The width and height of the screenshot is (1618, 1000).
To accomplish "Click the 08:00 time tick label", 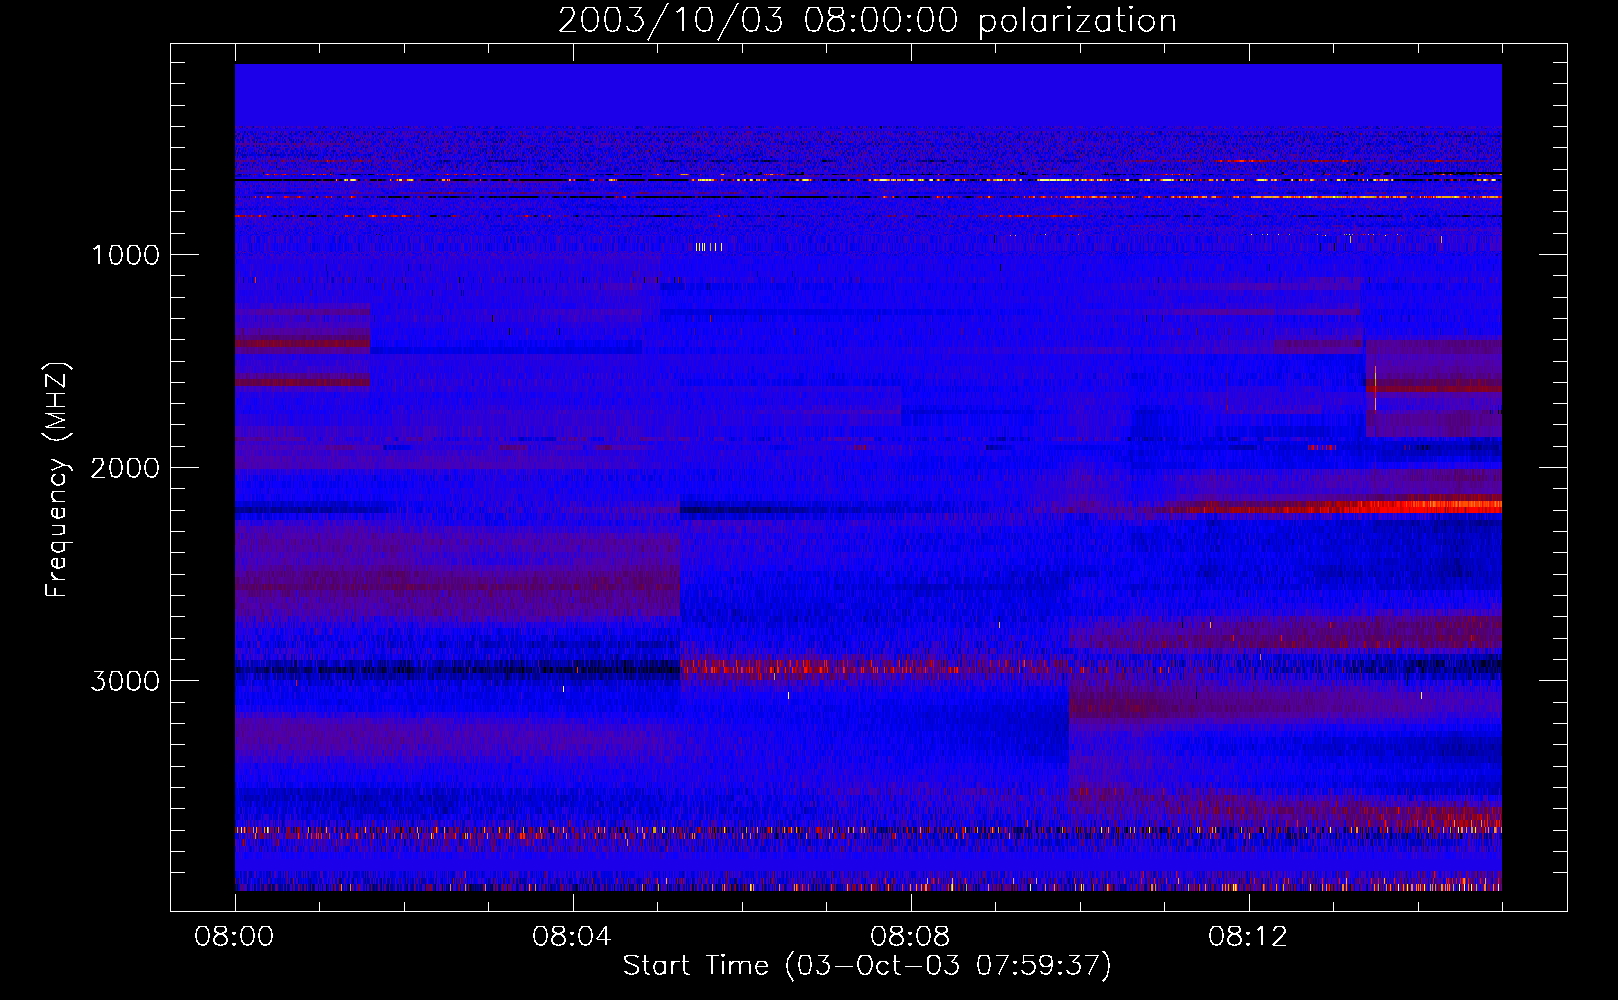I will coord(234,937).
